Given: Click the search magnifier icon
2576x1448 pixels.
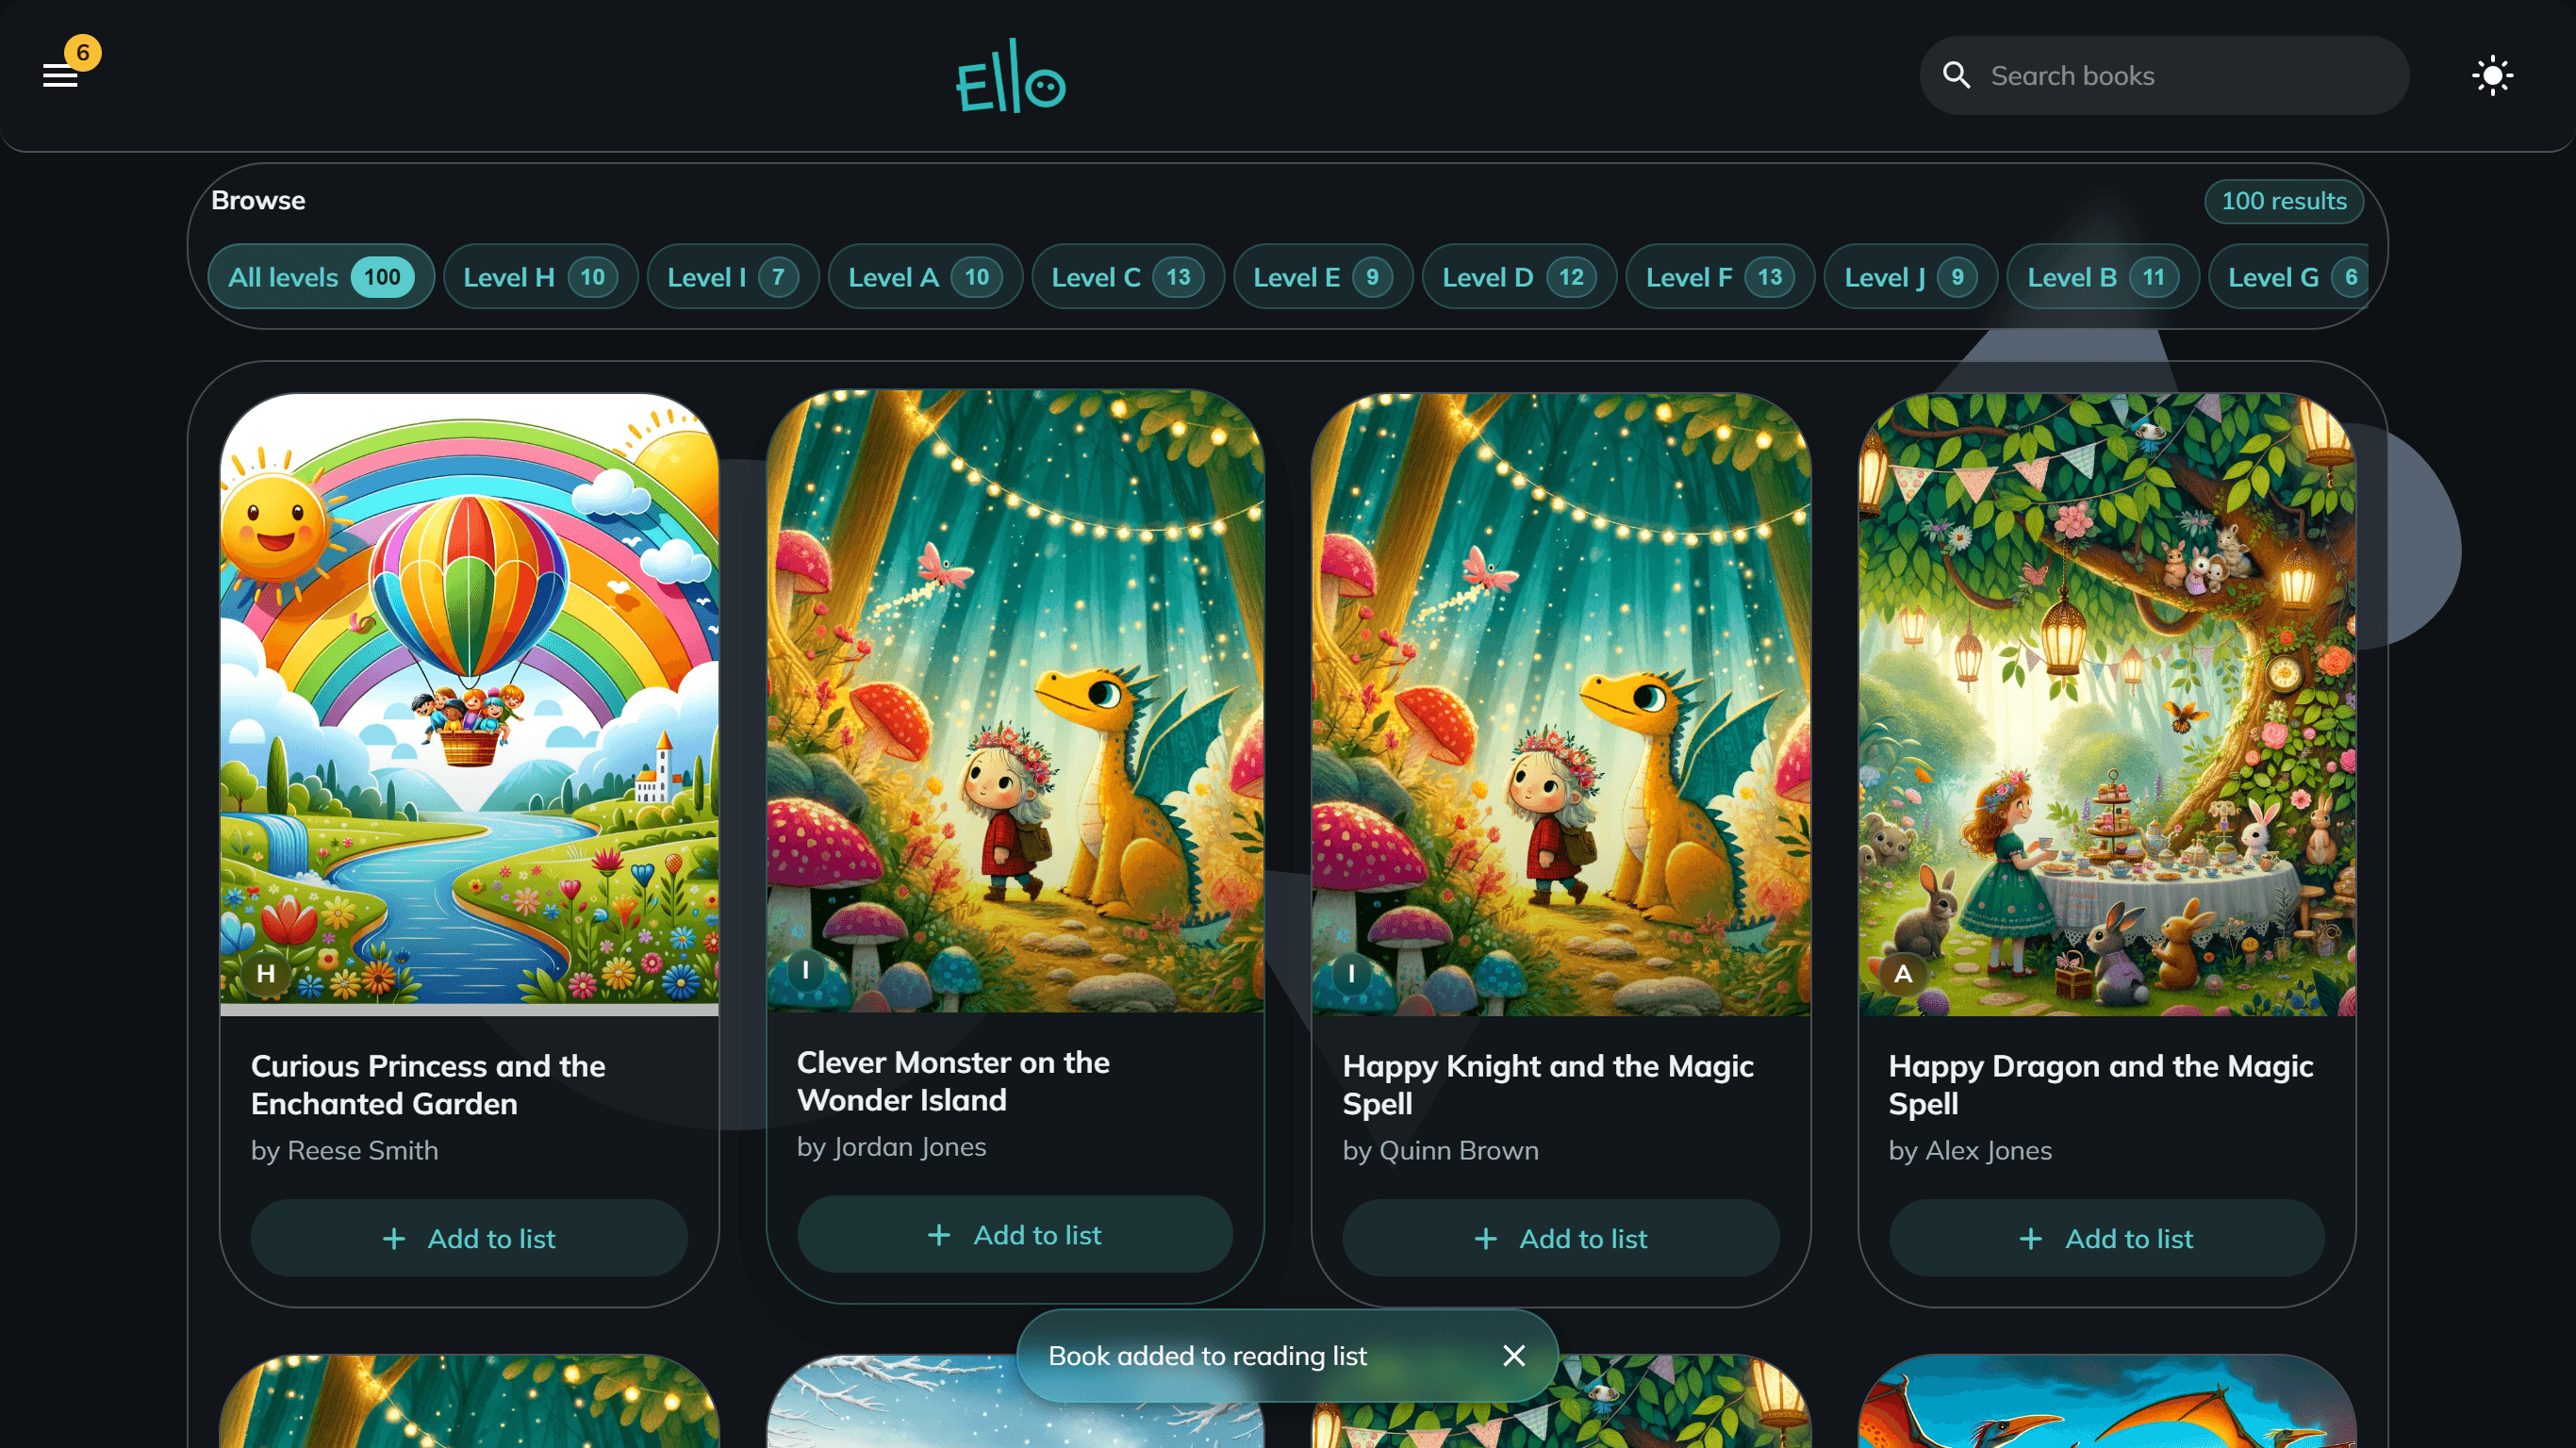Looking at the screenshot, I should [1956, 75].
